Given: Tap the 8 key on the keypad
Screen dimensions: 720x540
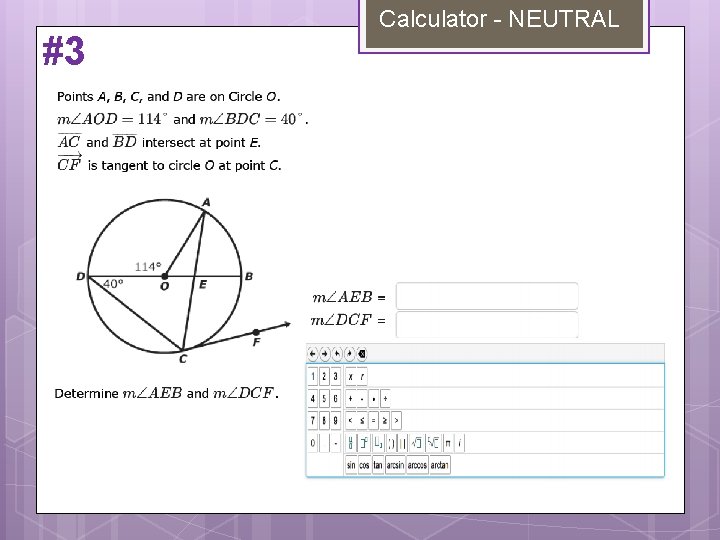Looking at the screenshot, I should (x=324, y=421).
